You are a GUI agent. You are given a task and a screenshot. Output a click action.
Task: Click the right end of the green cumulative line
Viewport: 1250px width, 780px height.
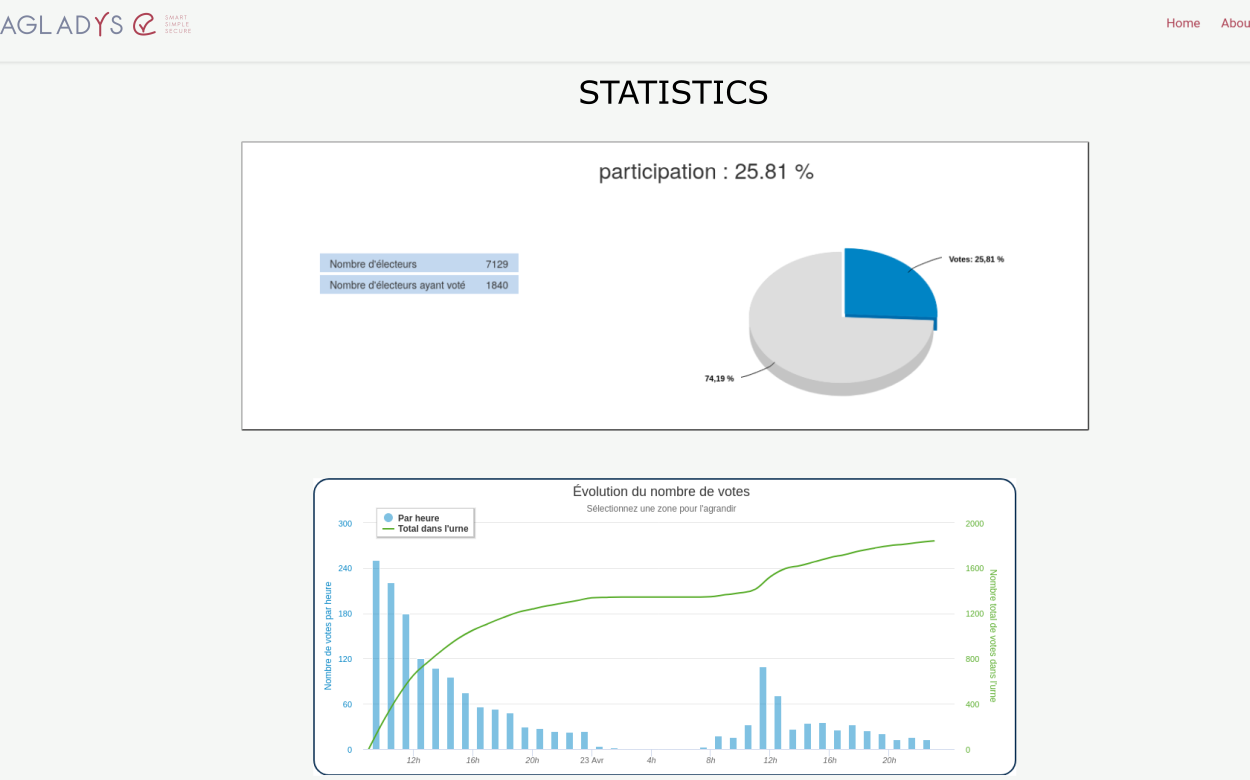[x=933, y=541]
